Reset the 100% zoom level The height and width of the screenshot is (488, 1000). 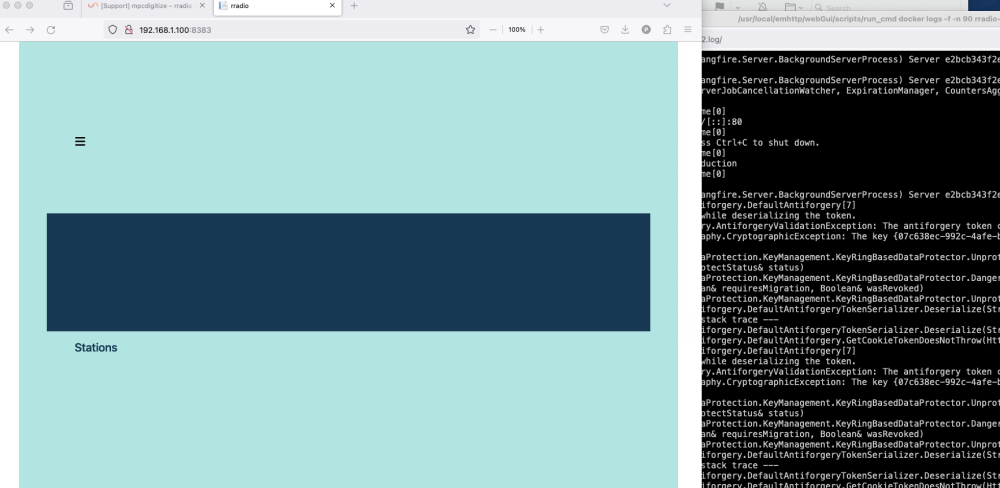tap(517, 29)
